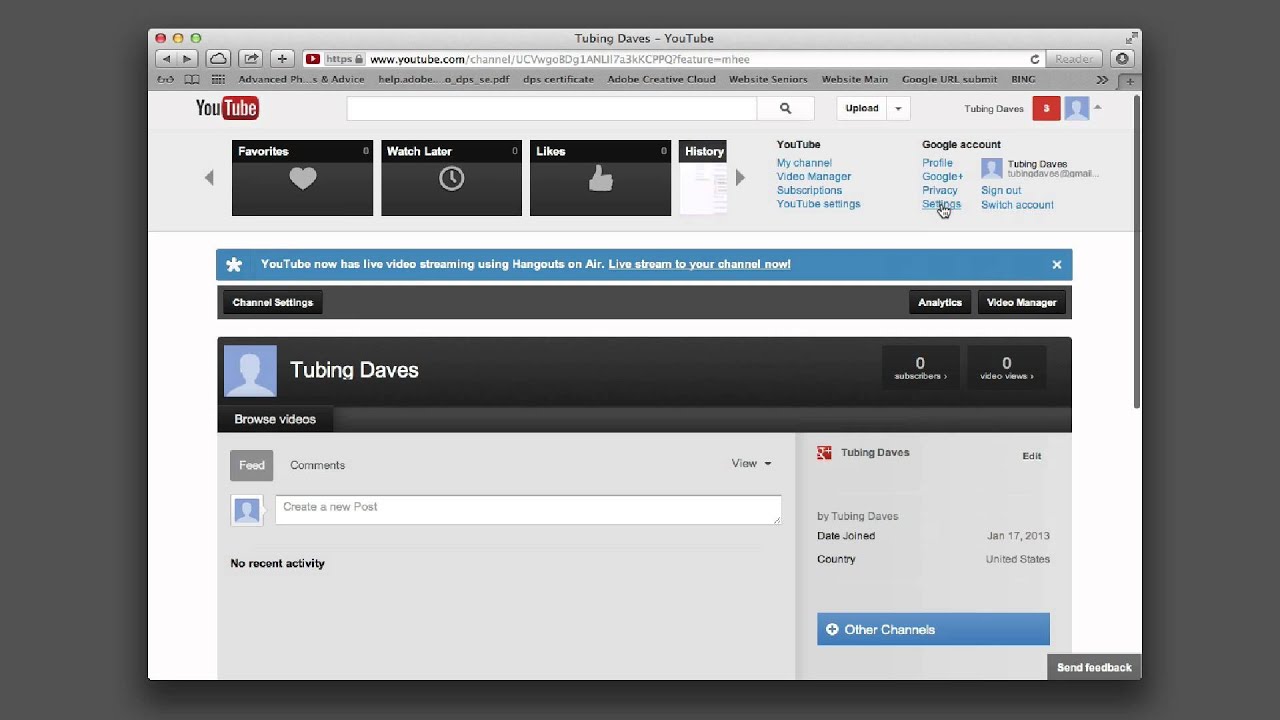Open a new tab with plus button
The image size is (1280, 720).
pos(1130,81)
